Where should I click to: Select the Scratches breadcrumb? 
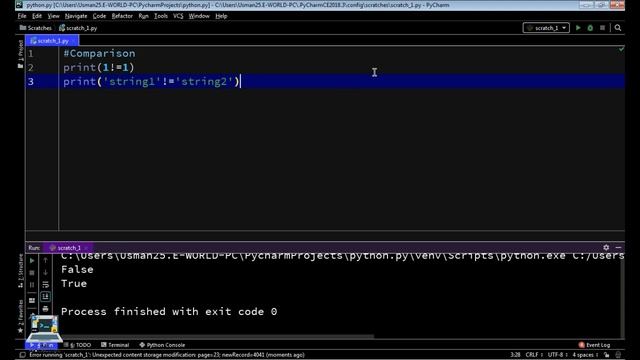pyautogui.click(x=36, y=28)
